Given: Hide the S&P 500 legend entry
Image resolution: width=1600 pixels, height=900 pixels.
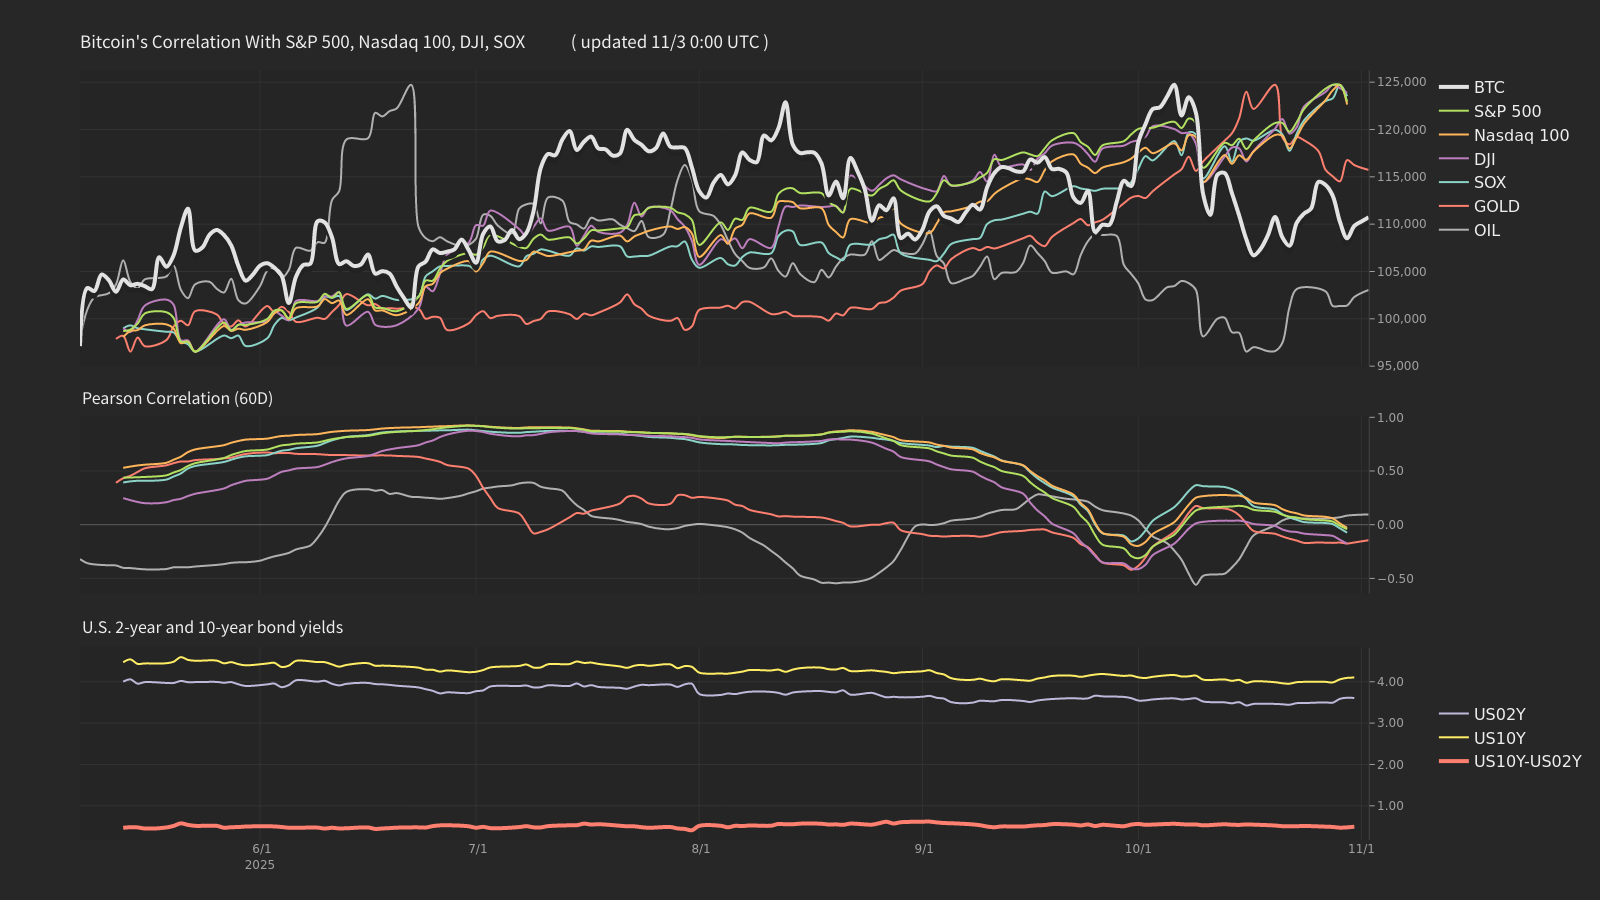Looking at the screenshot, I should pyautogui.click(x=1506, y=111).
